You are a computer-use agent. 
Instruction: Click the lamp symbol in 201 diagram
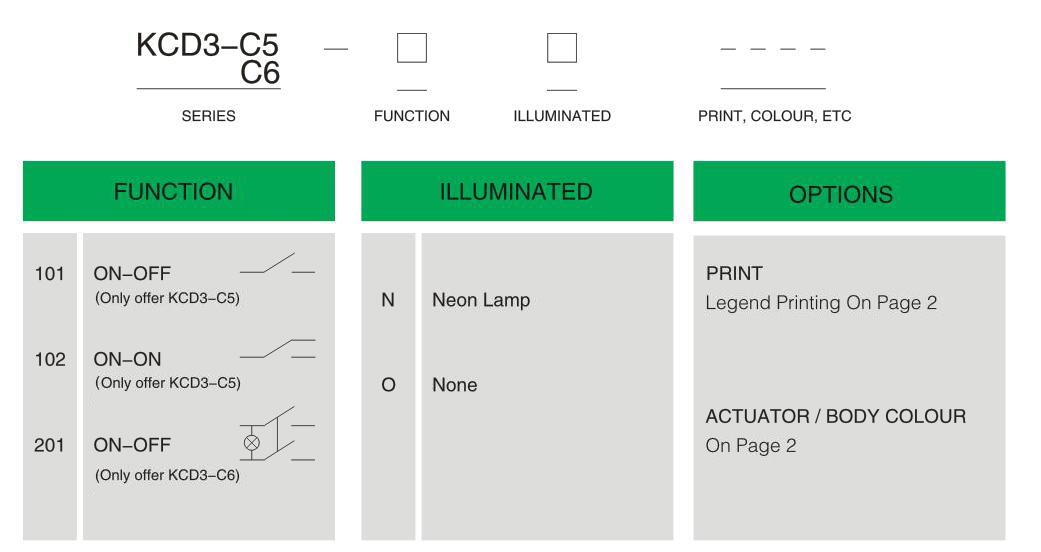coord(252,442)
